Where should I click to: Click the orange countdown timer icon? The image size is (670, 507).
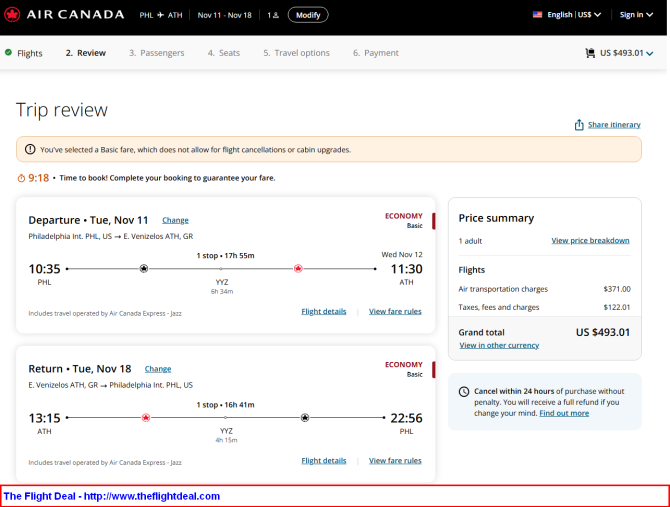pos(21,178)
